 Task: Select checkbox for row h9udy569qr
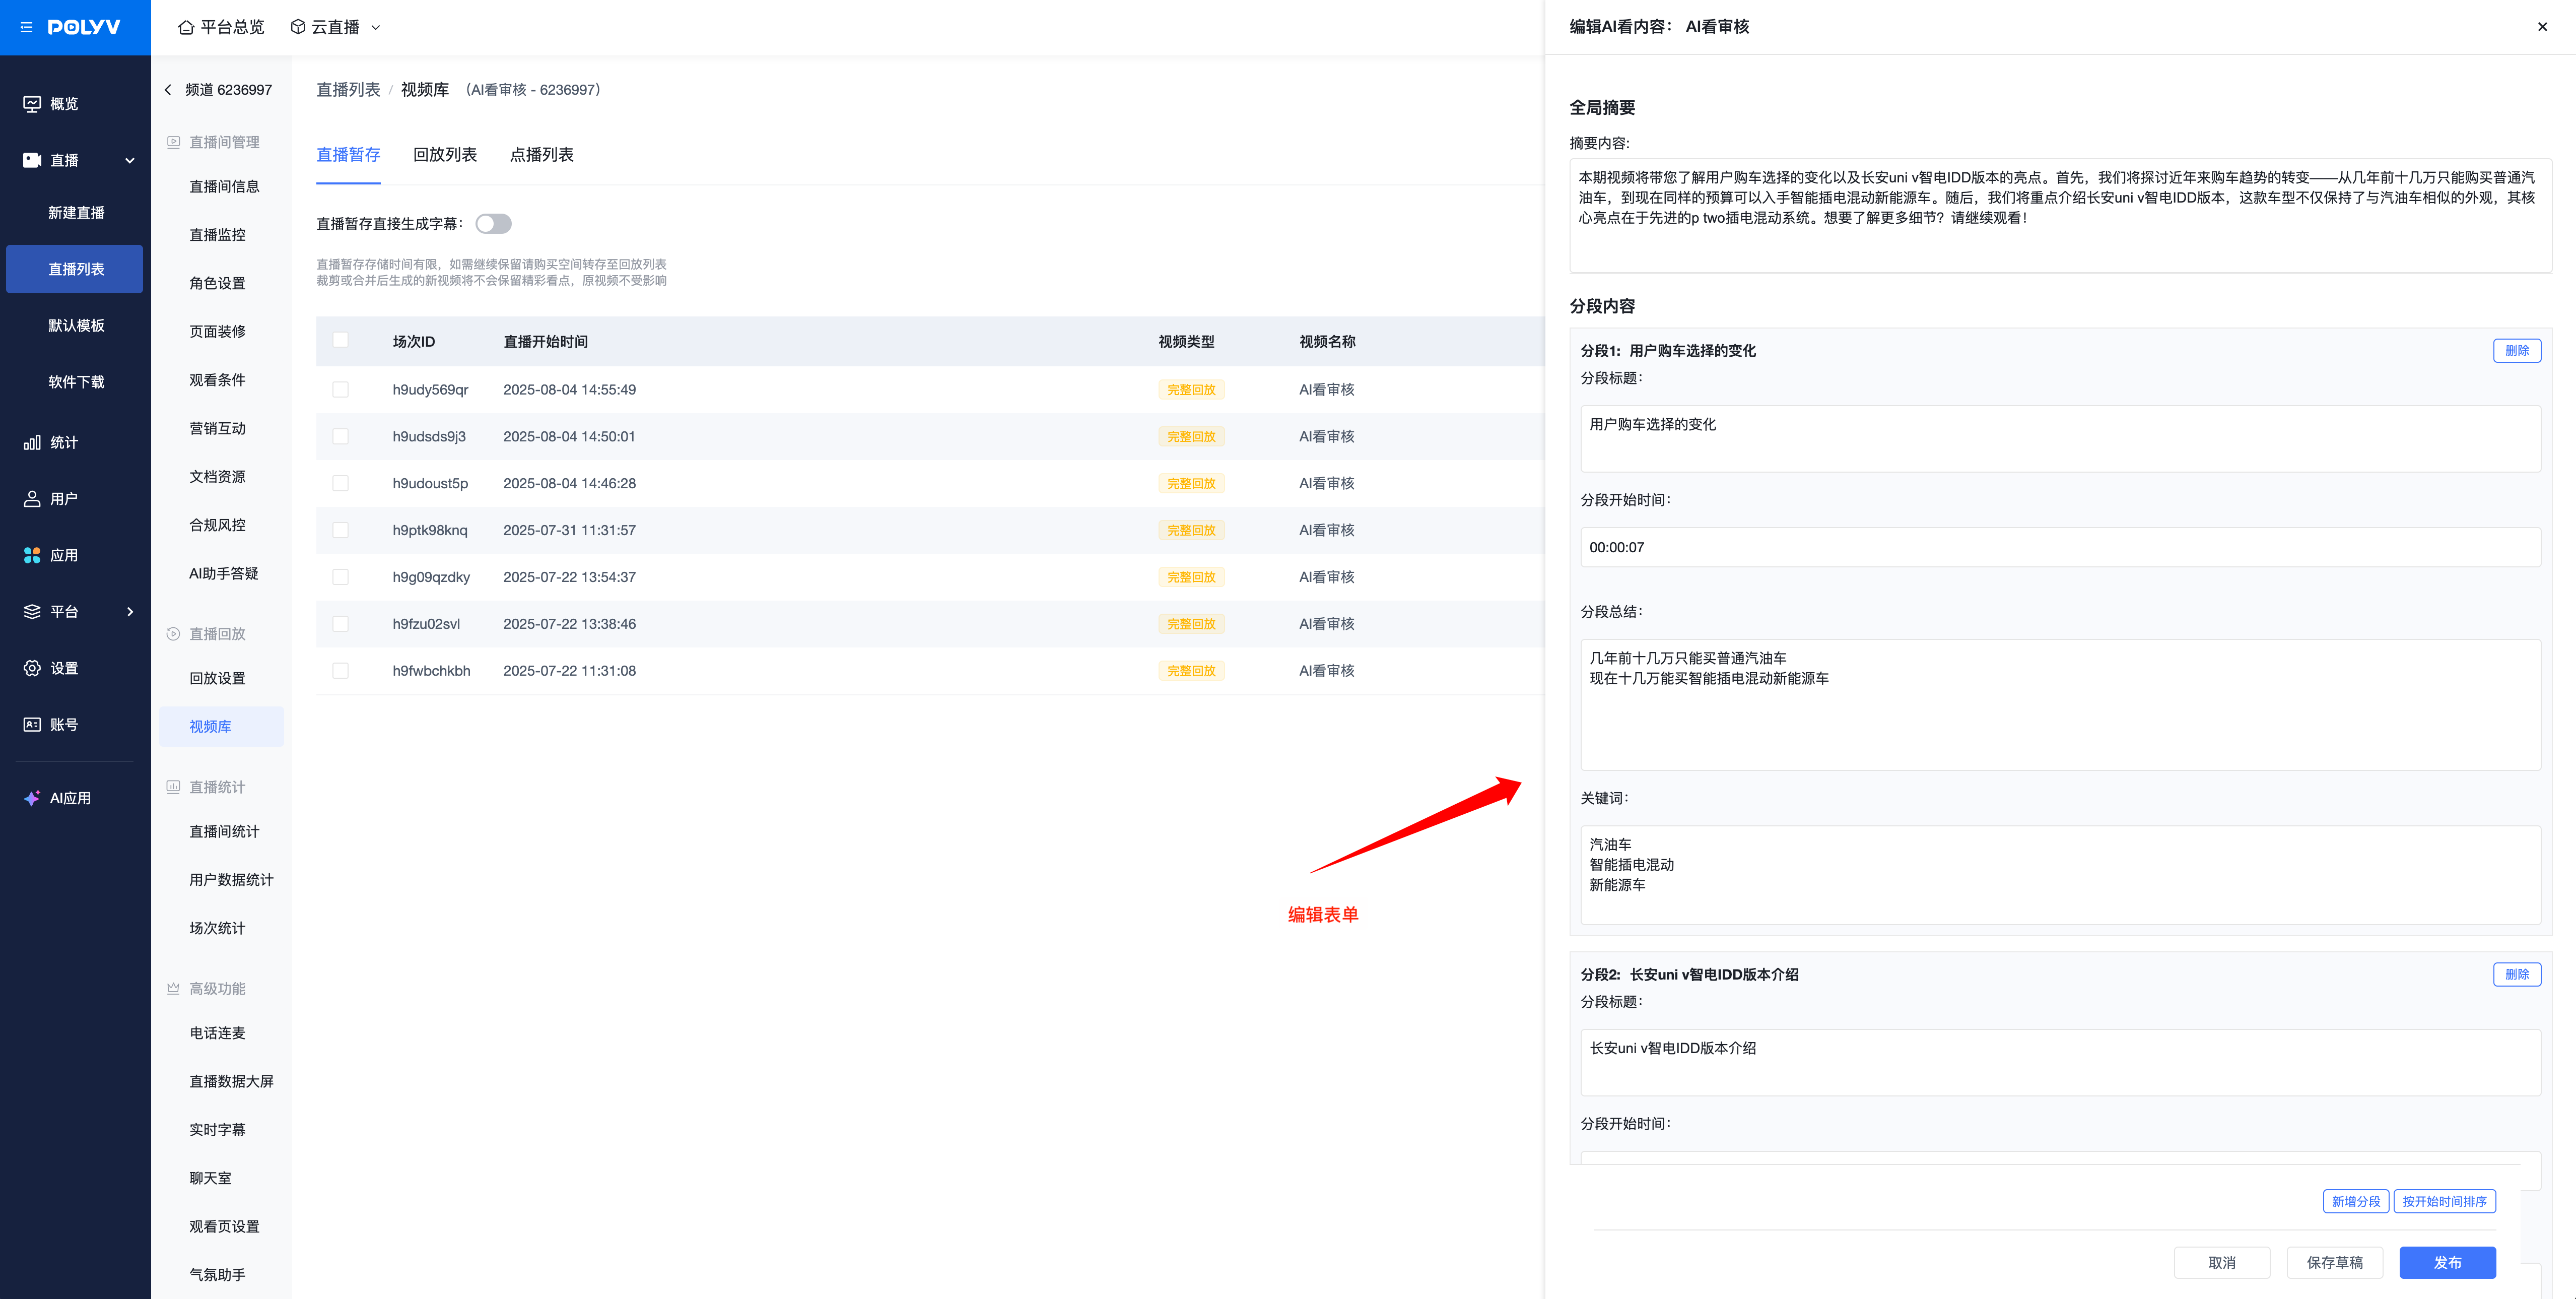(x=340, y=390)
